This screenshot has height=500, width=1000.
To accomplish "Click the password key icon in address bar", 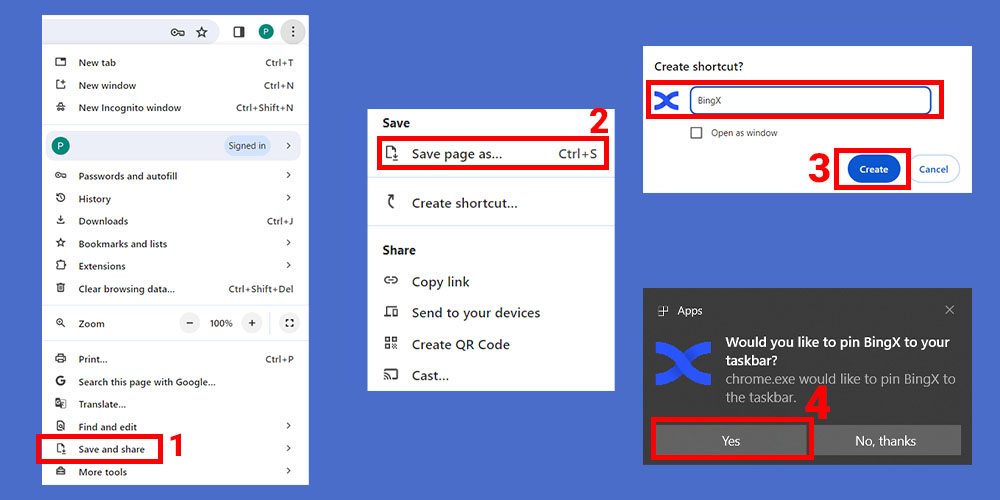I will click(x=177, y=32).
